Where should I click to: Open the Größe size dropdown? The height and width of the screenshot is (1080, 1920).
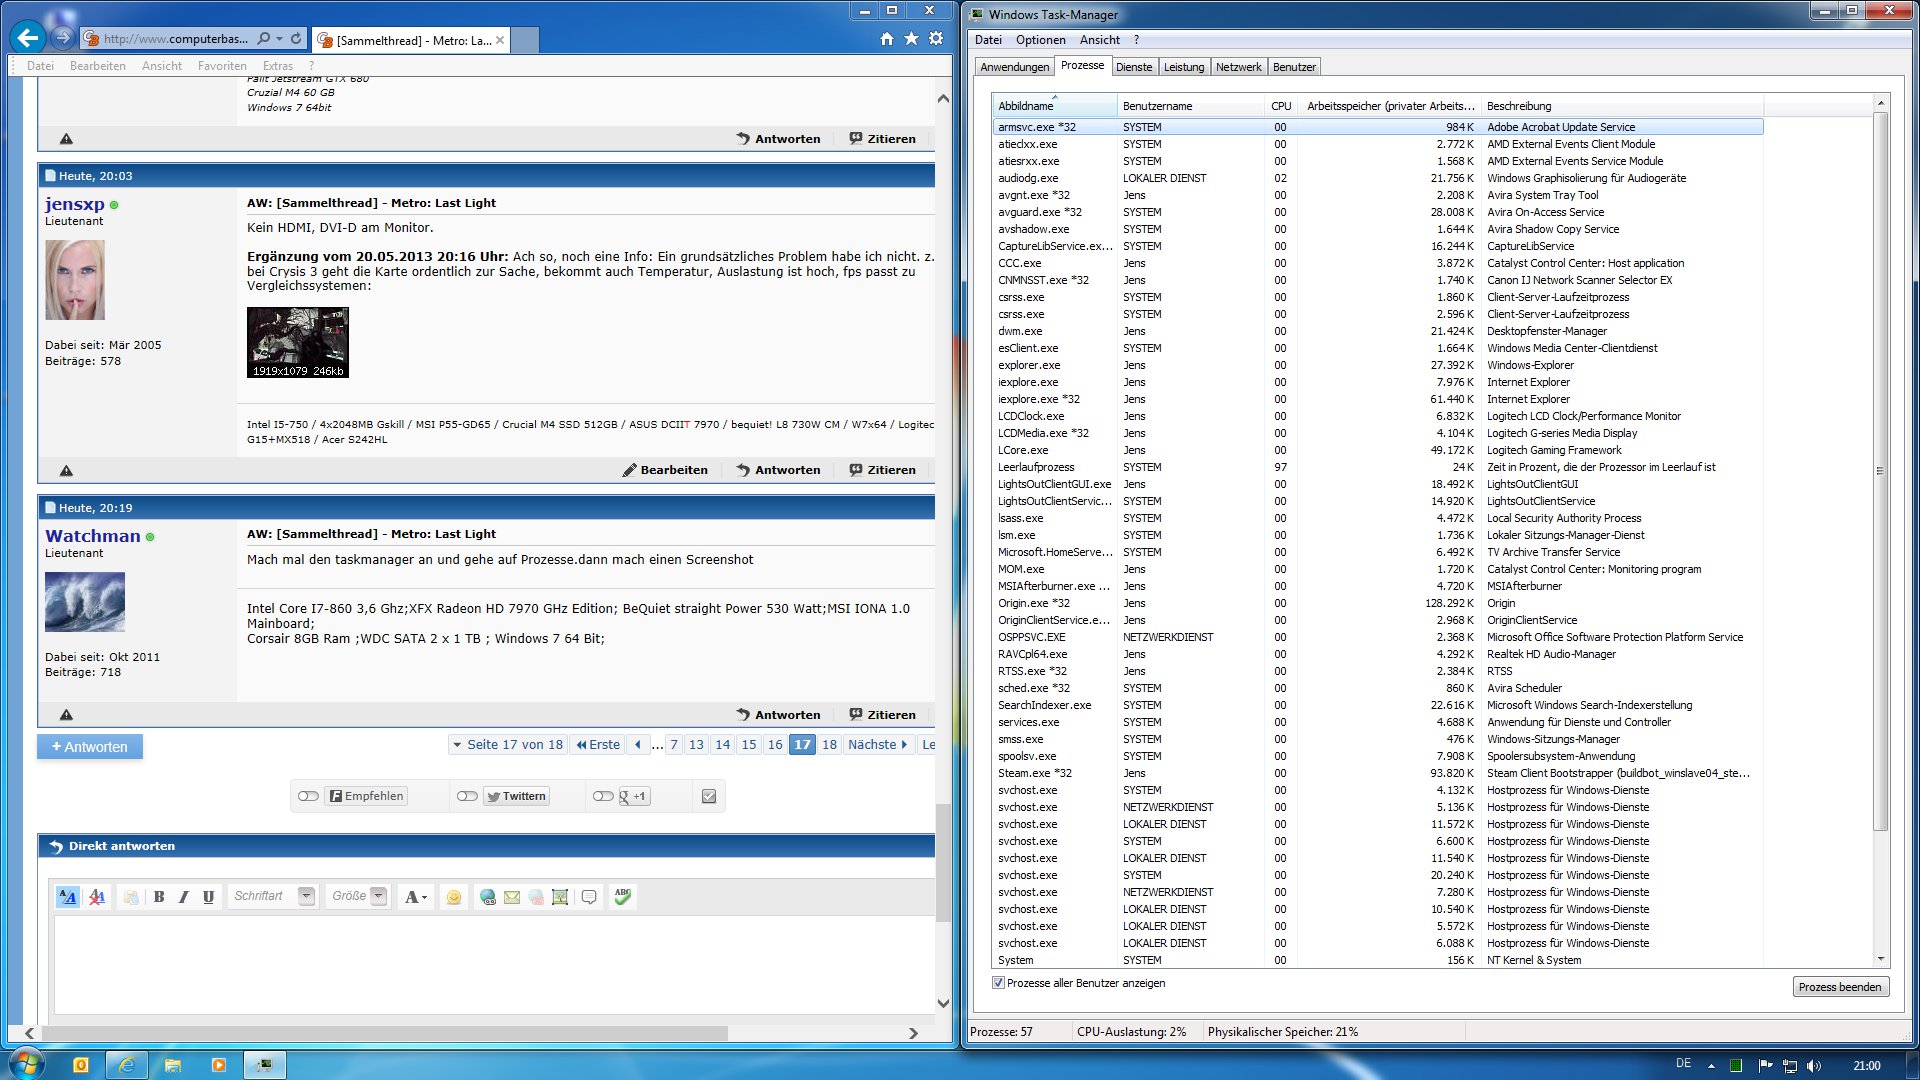click(x=379, y=896)
